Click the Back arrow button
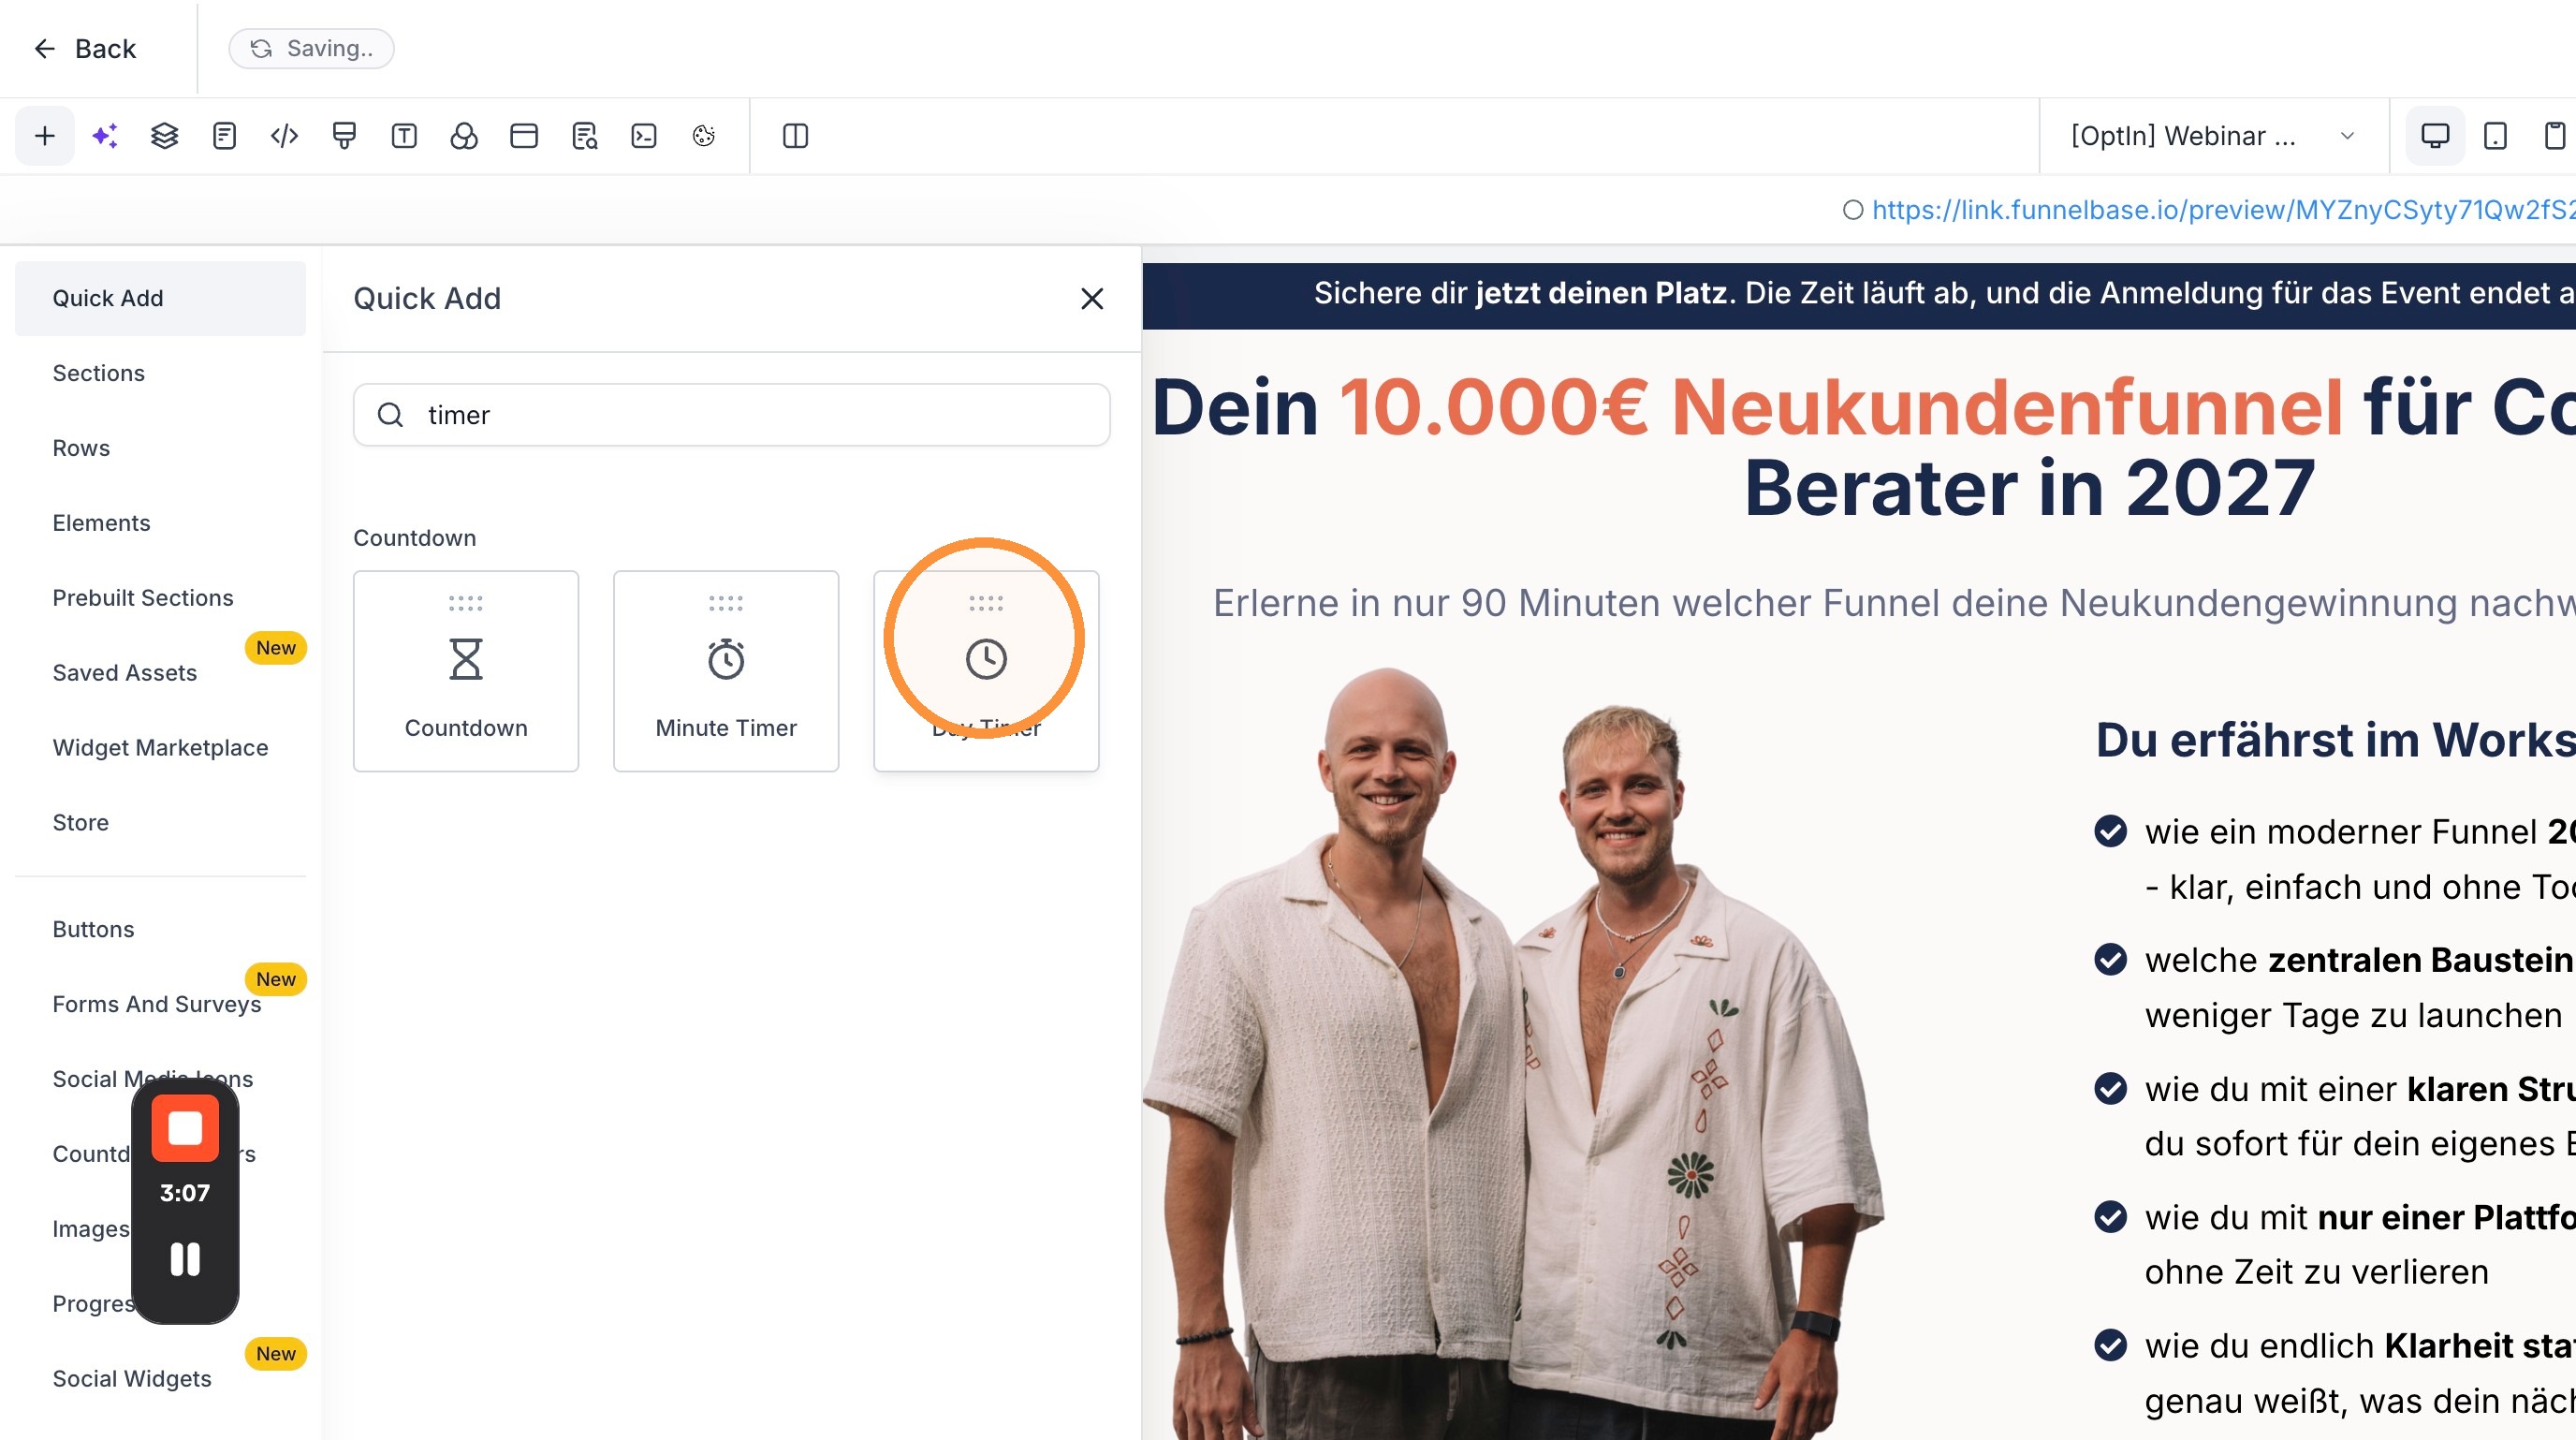This screenshot has height=1440, width=2576. (x=85, y=48)
